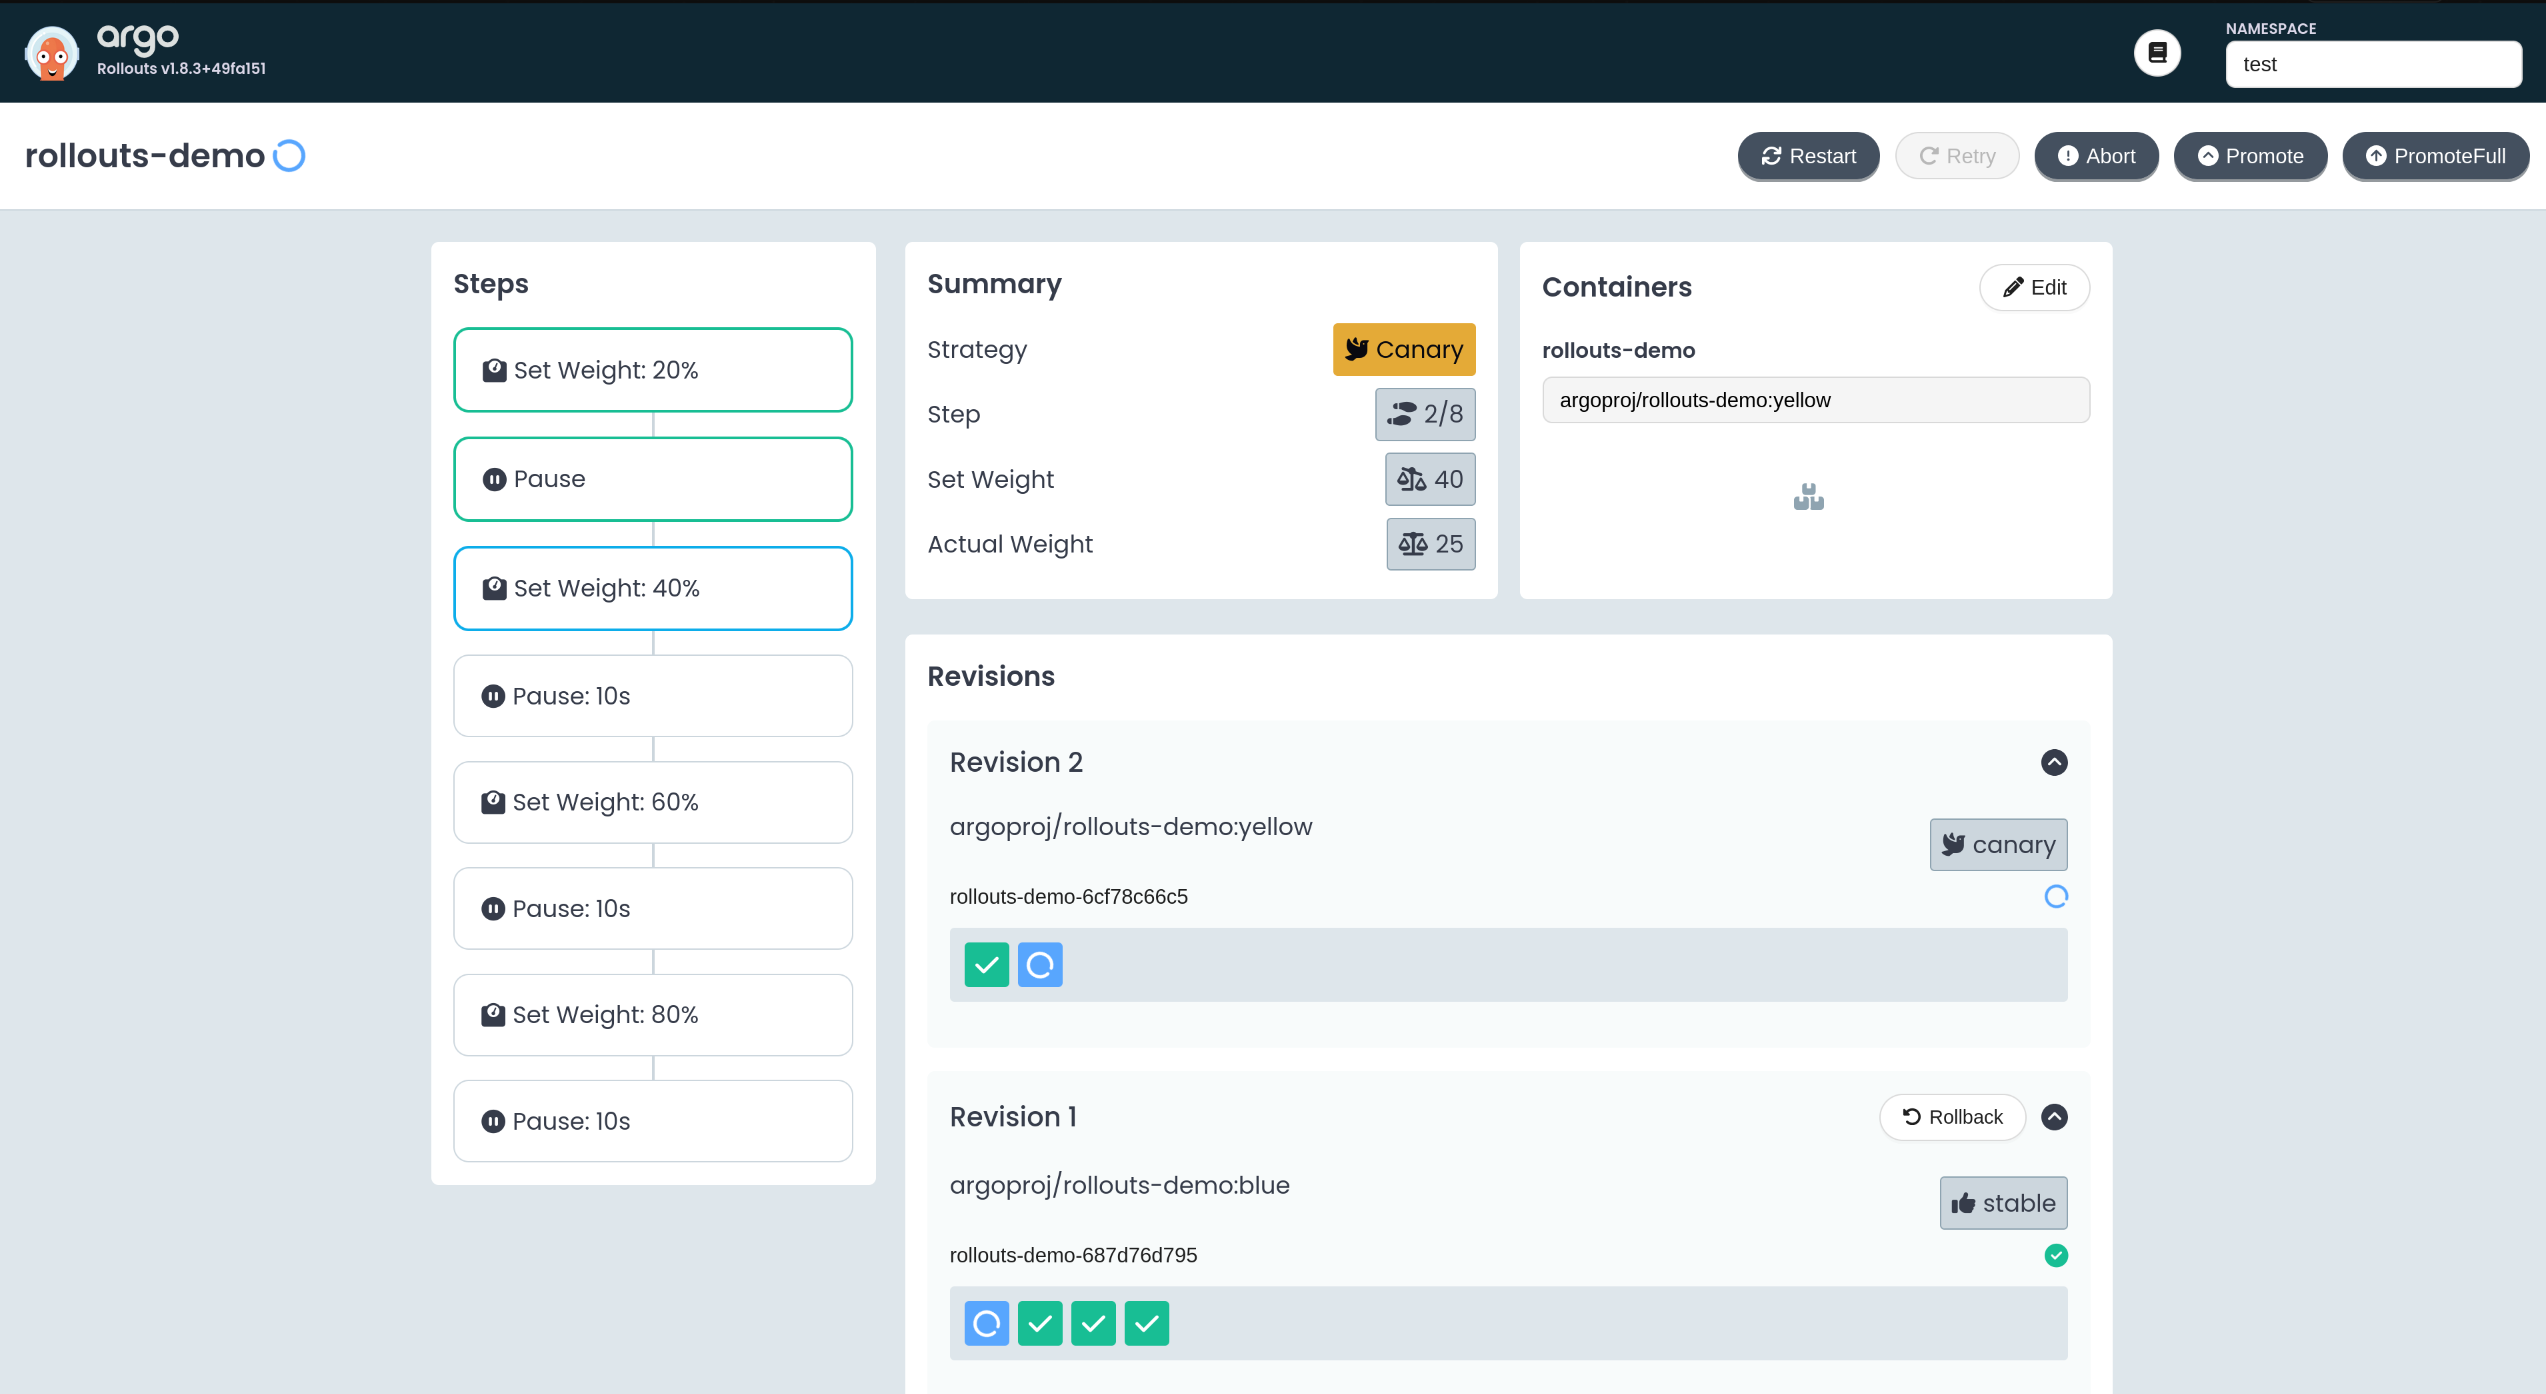This screenshot has height=1394, width=2546.
Task: Click the blue progressing pod in Revision 2
Action: pyautogui.click(x=1040, y=965)
